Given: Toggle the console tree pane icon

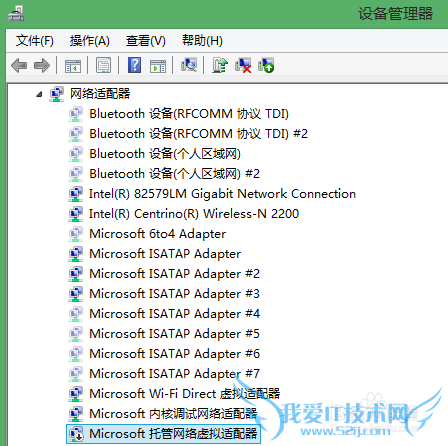Looking at the screenshot, I should [x=73, y=66].
